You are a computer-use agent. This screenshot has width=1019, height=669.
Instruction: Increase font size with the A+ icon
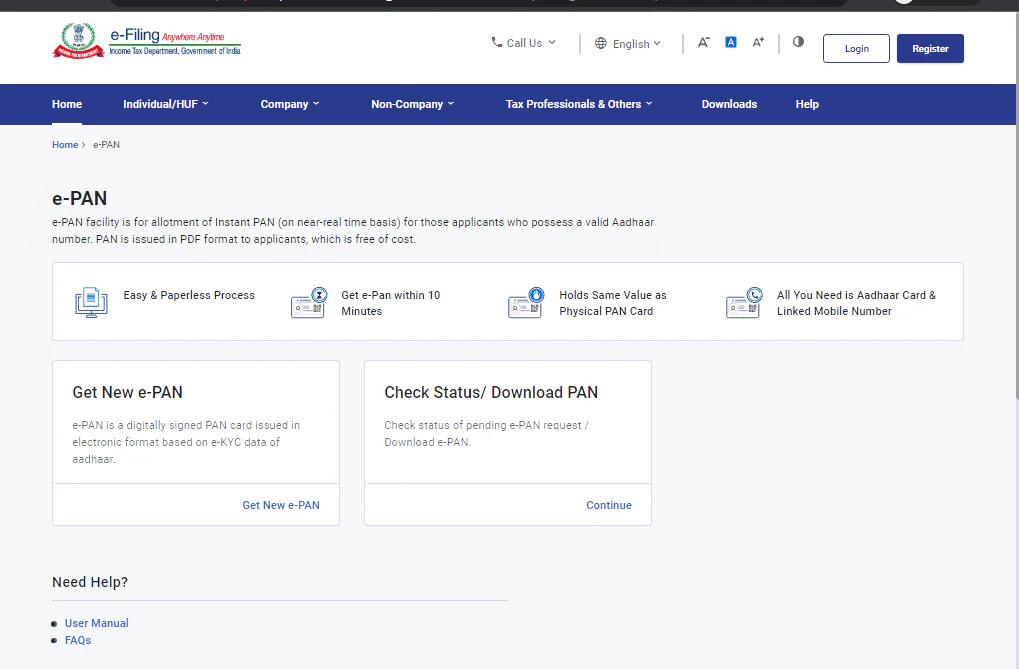pyautogui.click(x=758, y=42)
